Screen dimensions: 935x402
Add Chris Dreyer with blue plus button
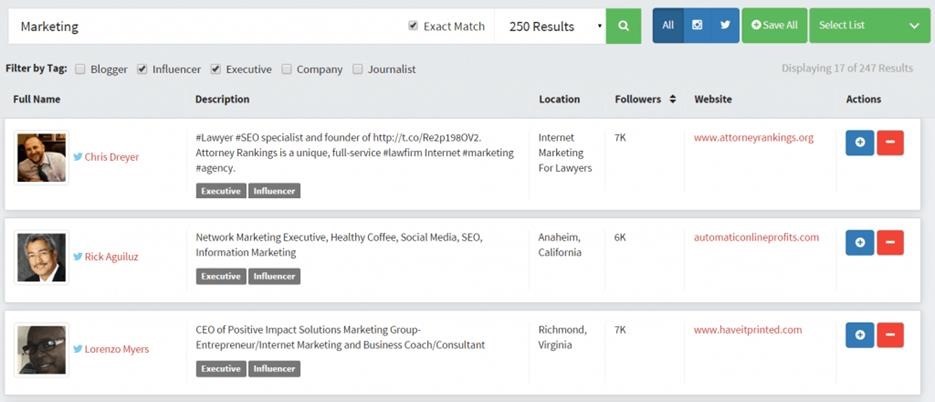pos(859,142)
